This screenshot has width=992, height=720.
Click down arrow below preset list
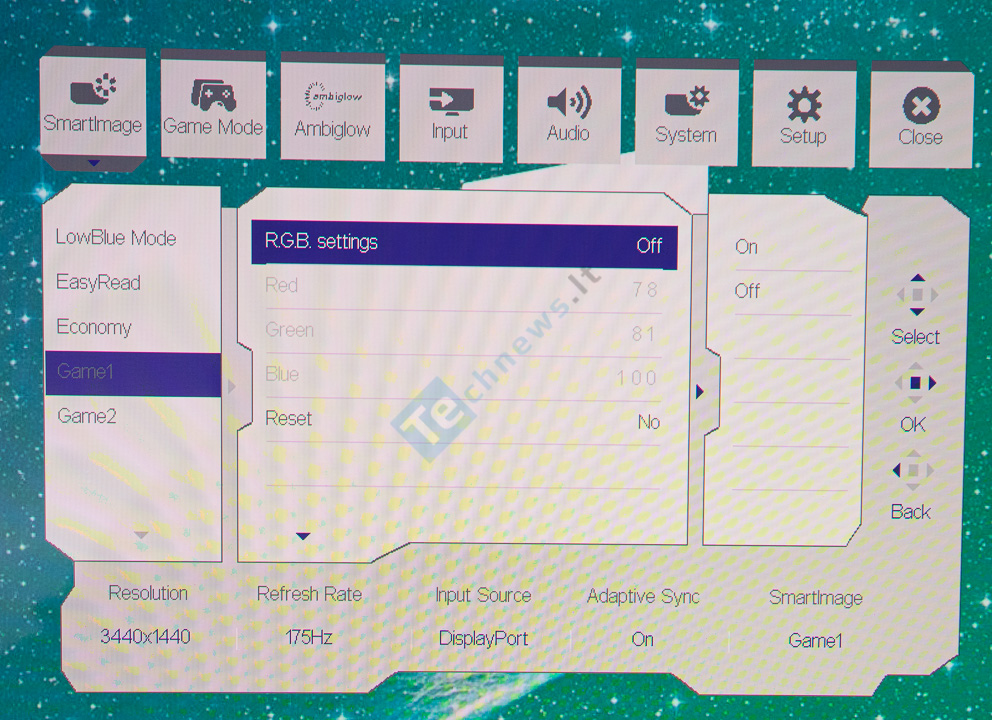(x=141, y=535)
